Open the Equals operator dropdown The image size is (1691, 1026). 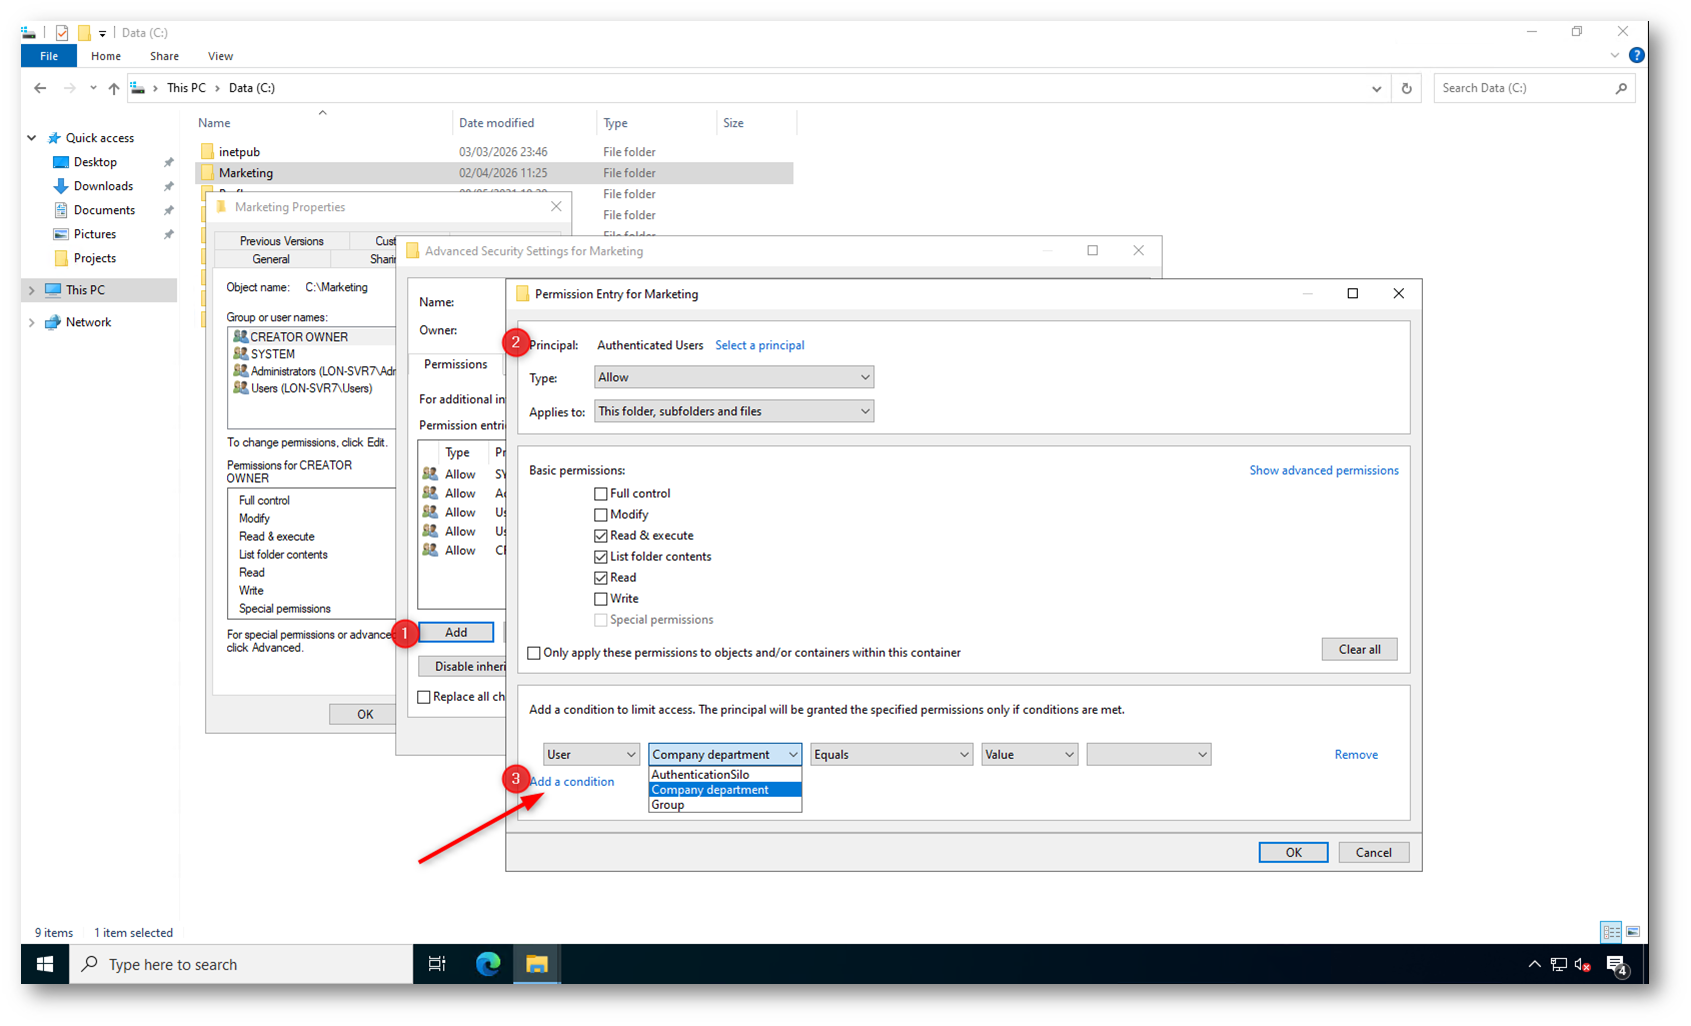pos(890,755)
